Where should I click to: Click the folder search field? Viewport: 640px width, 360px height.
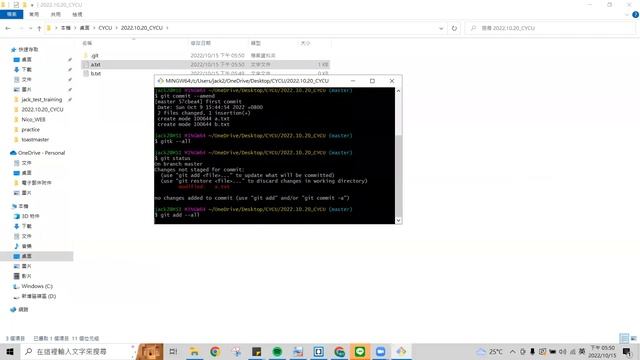point(551,28)
